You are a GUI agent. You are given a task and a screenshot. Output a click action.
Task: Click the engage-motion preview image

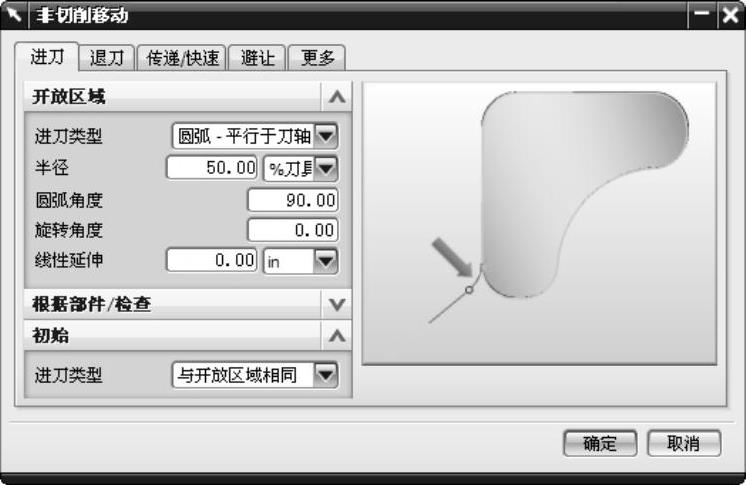click(540, 224)
